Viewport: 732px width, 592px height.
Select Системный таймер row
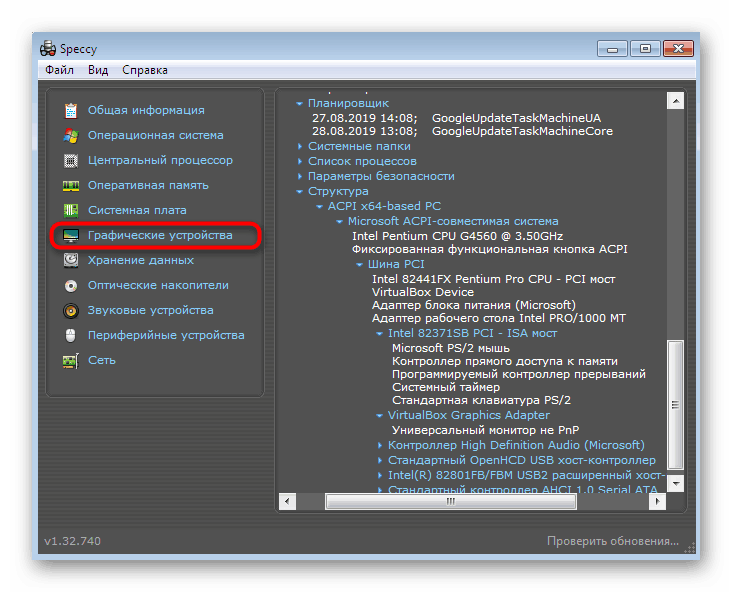pos(446,388)
